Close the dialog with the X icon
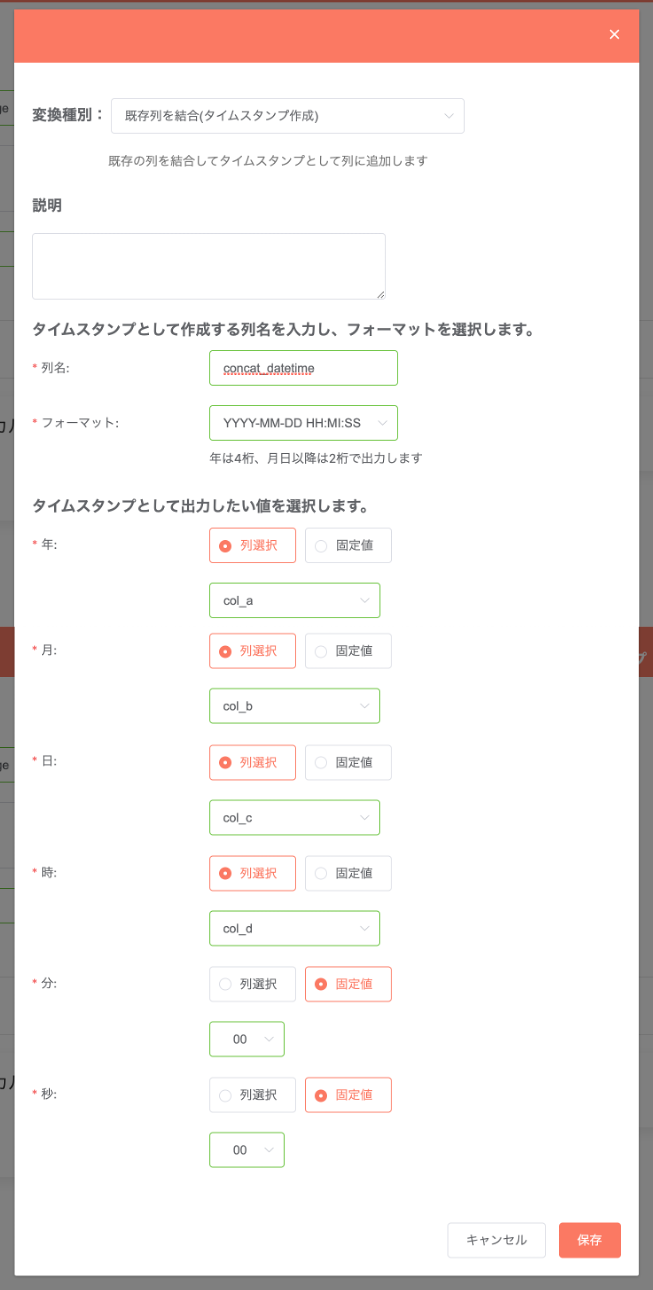This screenshot has height=1290, width=653. pyautogui.click(x=614, y=34)
